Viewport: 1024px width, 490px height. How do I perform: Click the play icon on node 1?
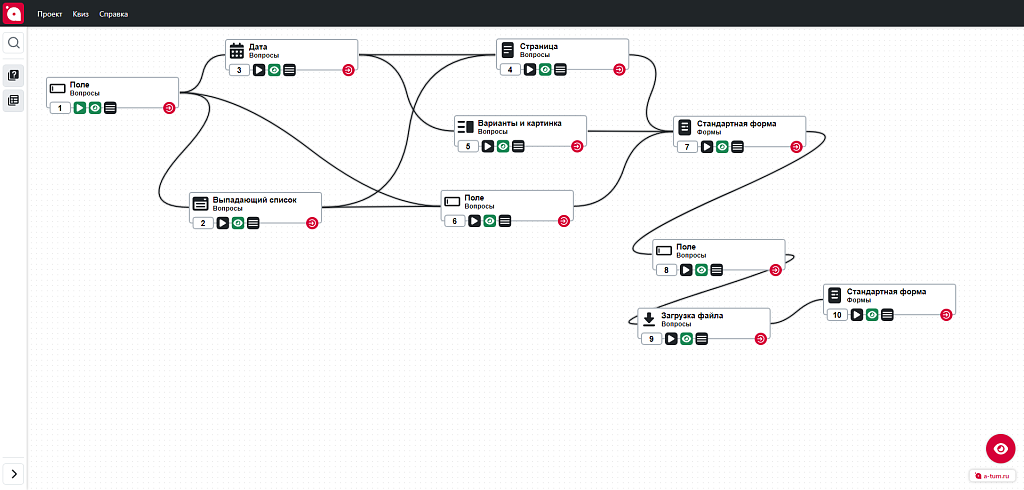tap(80, 108)
